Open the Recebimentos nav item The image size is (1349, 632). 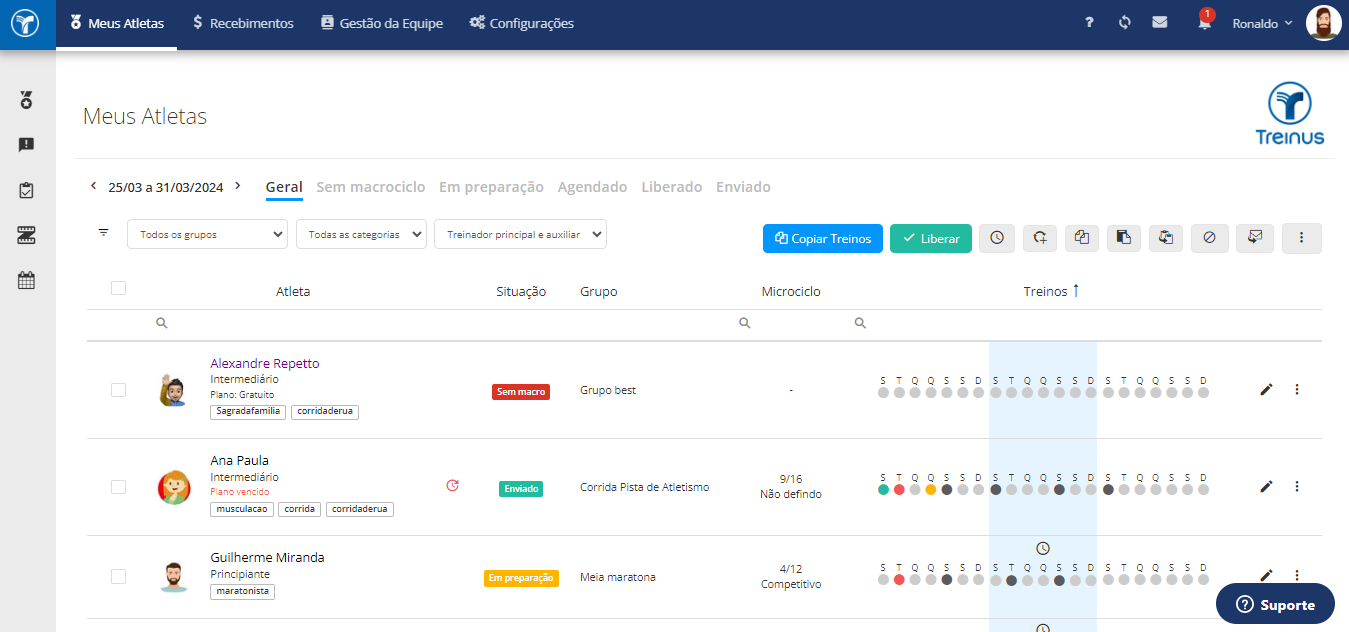(x=243, y=23)
